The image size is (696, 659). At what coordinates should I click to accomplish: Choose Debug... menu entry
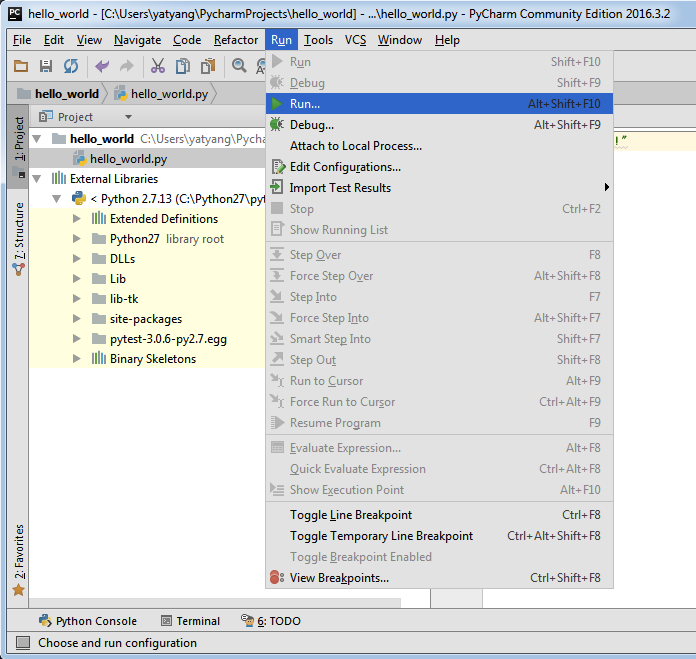pyautogui.click(x=439, y=125)
